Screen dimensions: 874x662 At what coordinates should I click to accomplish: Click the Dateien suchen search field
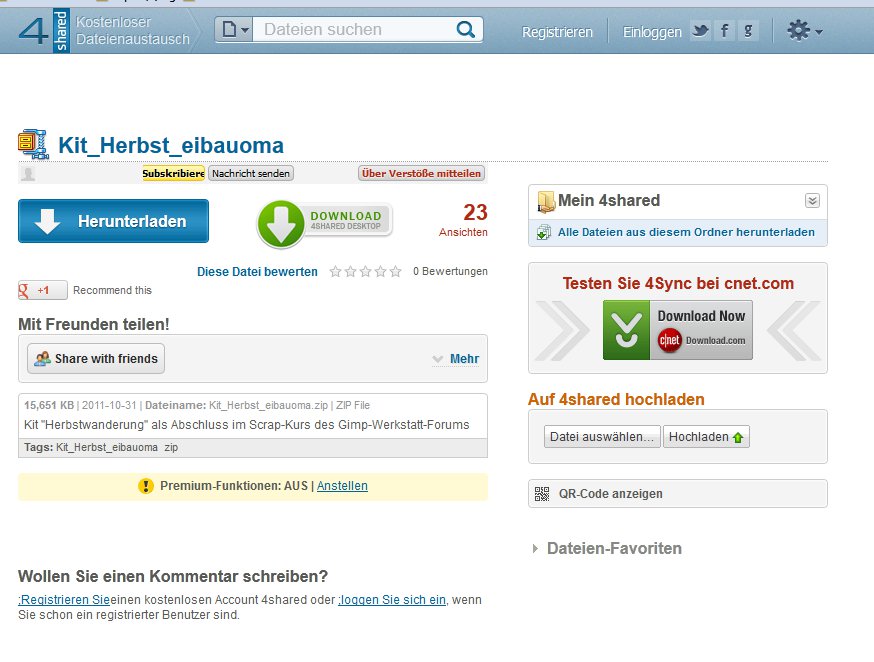pos(353,30)
